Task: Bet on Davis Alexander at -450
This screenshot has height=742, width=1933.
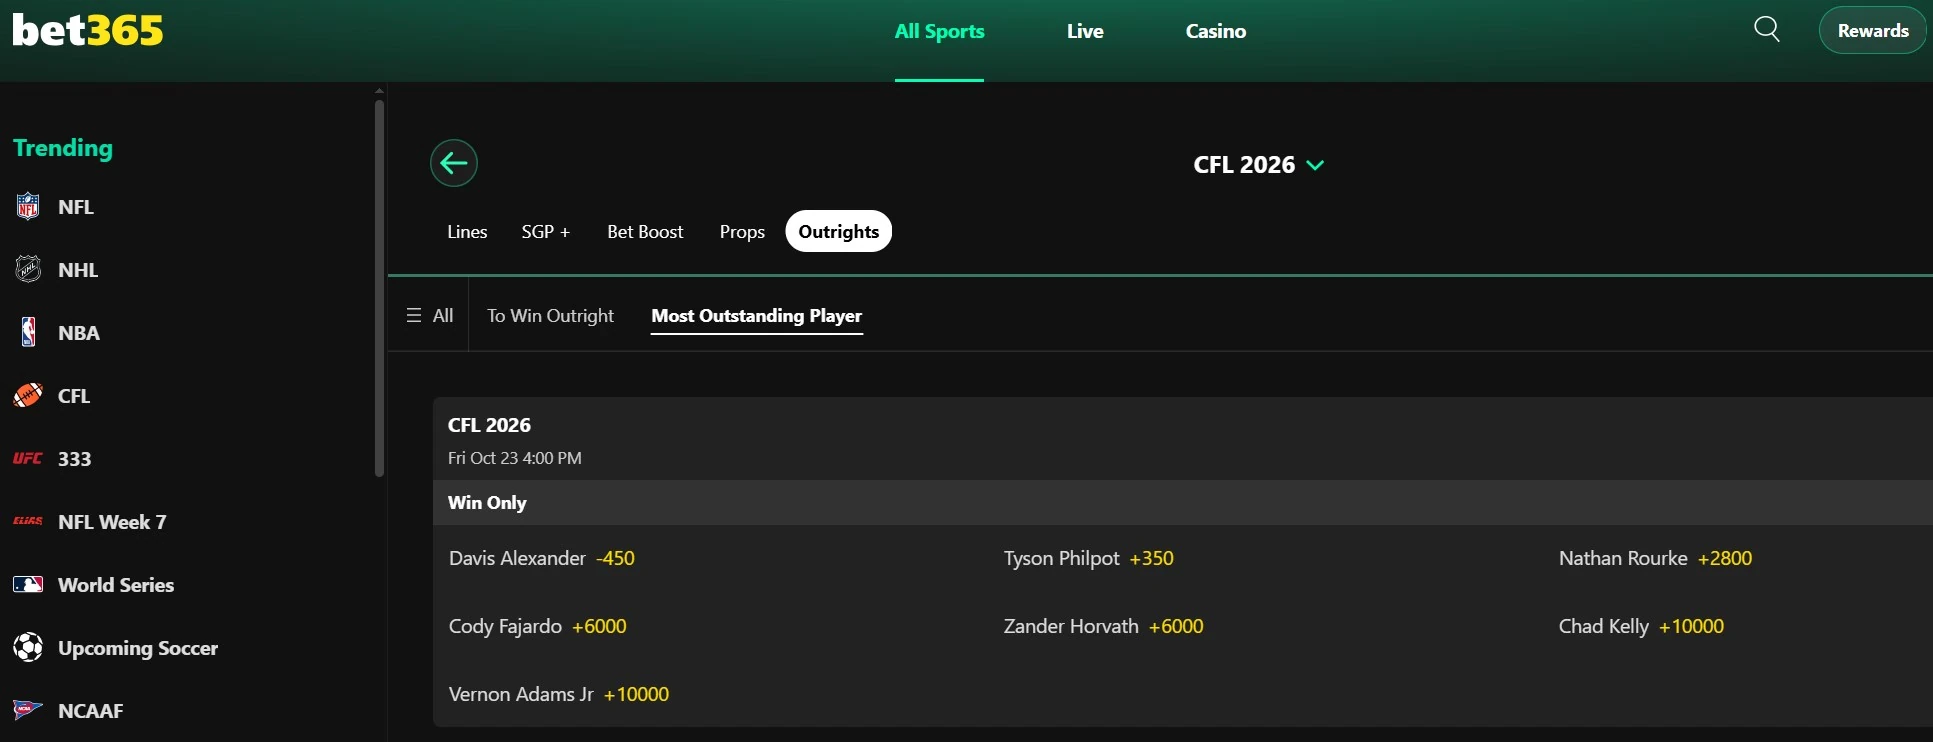Action: 542,558
